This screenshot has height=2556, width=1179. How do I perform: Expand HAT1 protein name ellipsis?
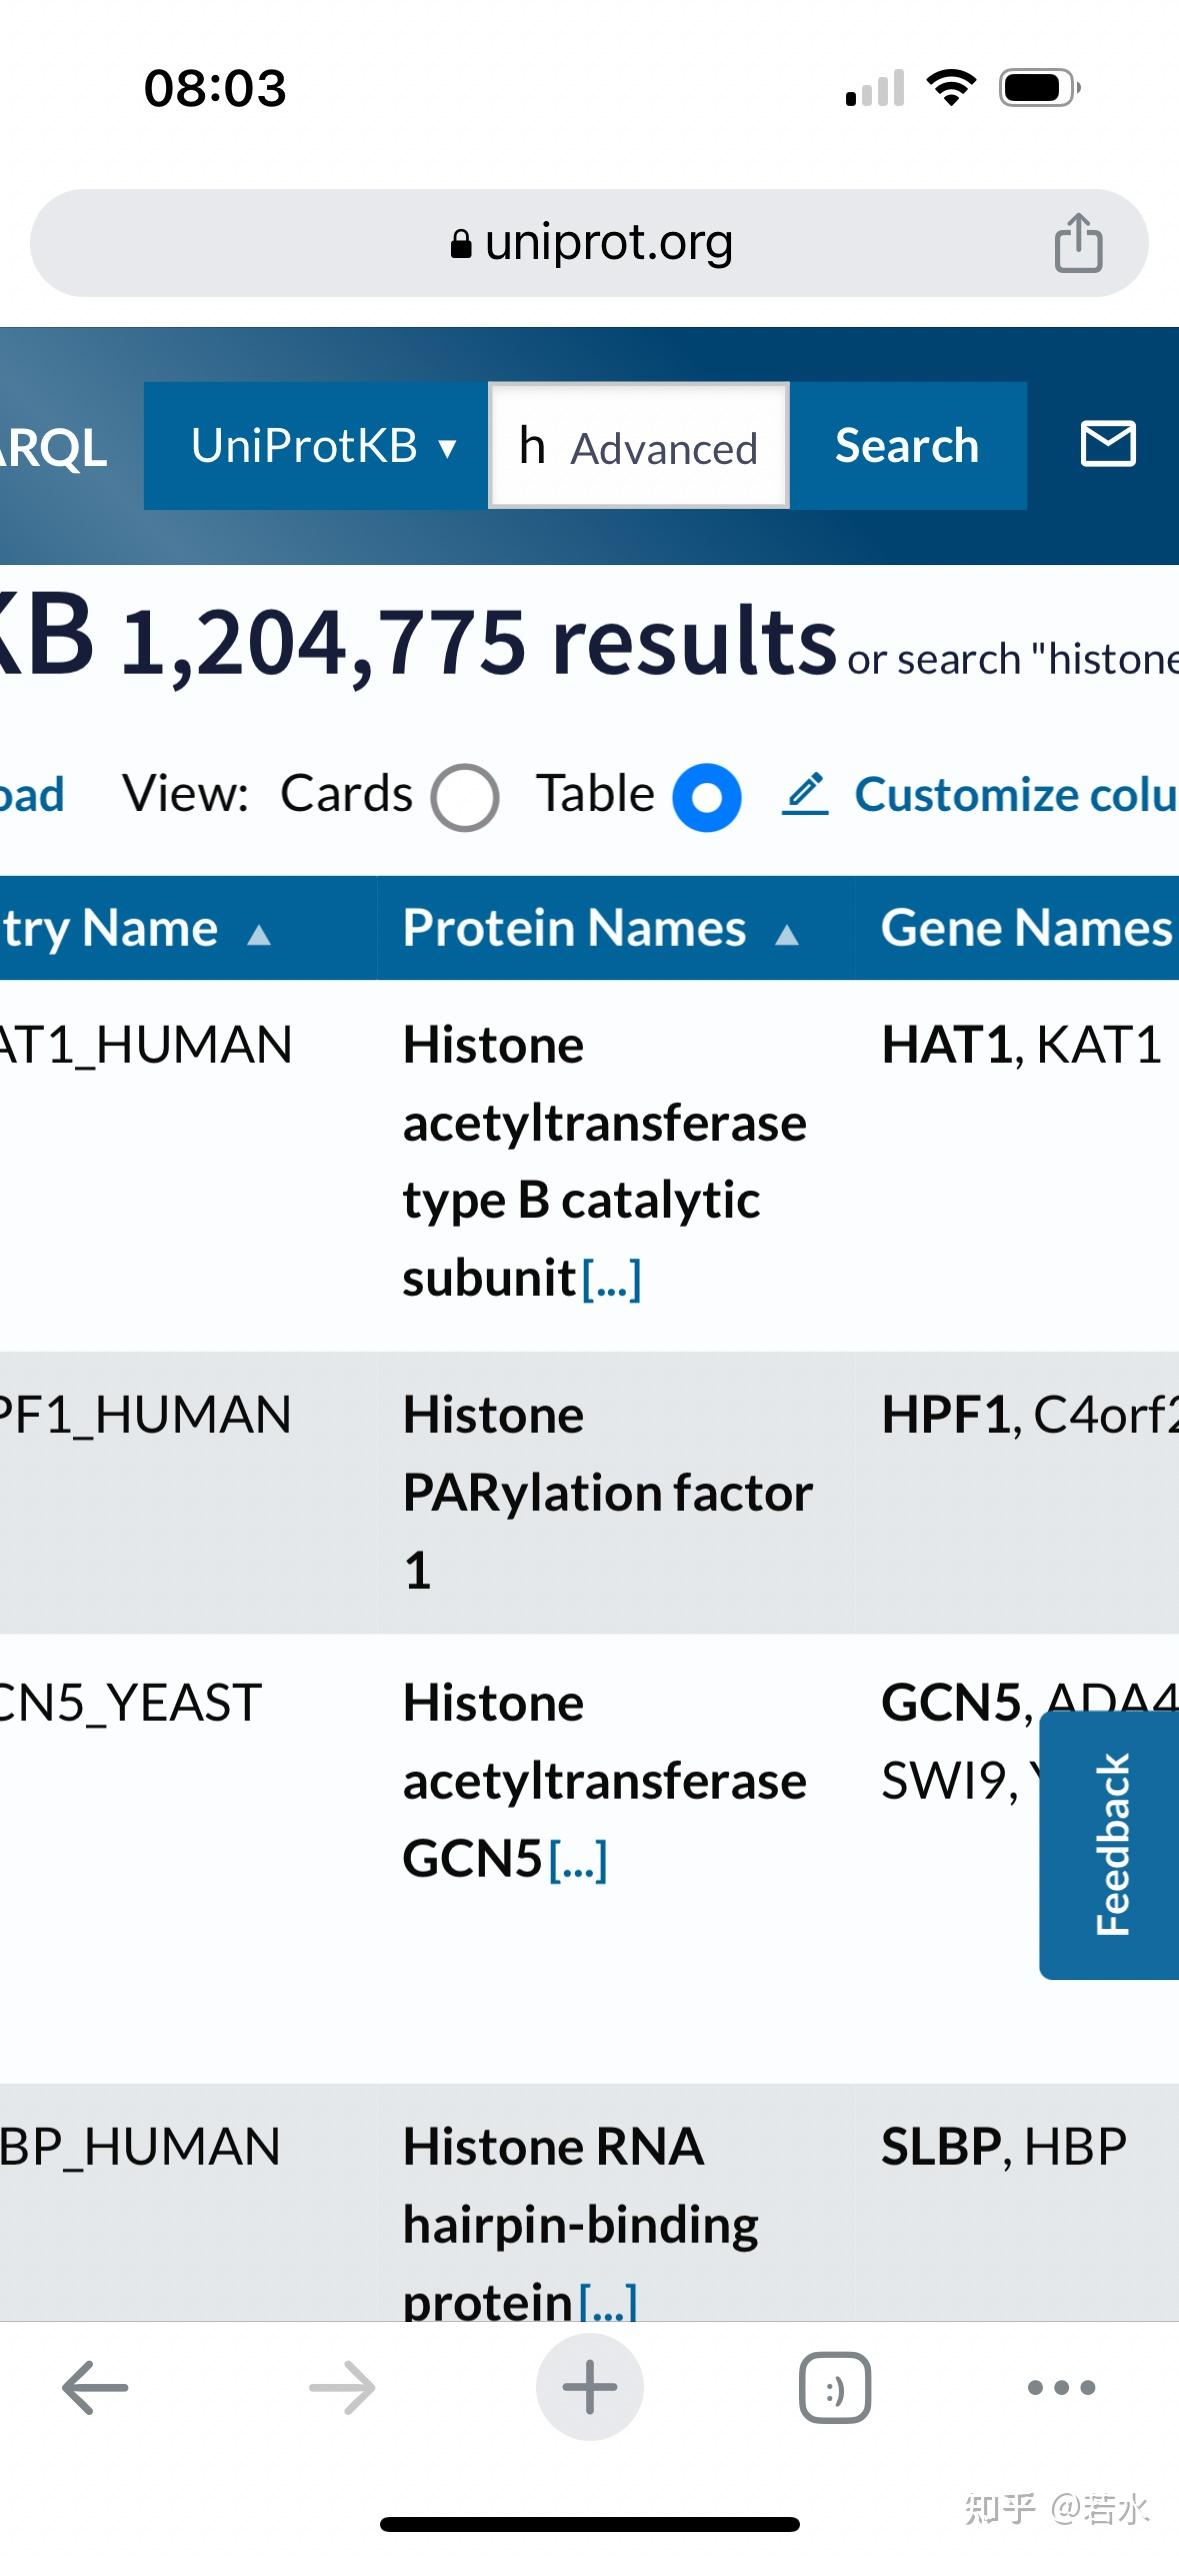coord(611,1279)
